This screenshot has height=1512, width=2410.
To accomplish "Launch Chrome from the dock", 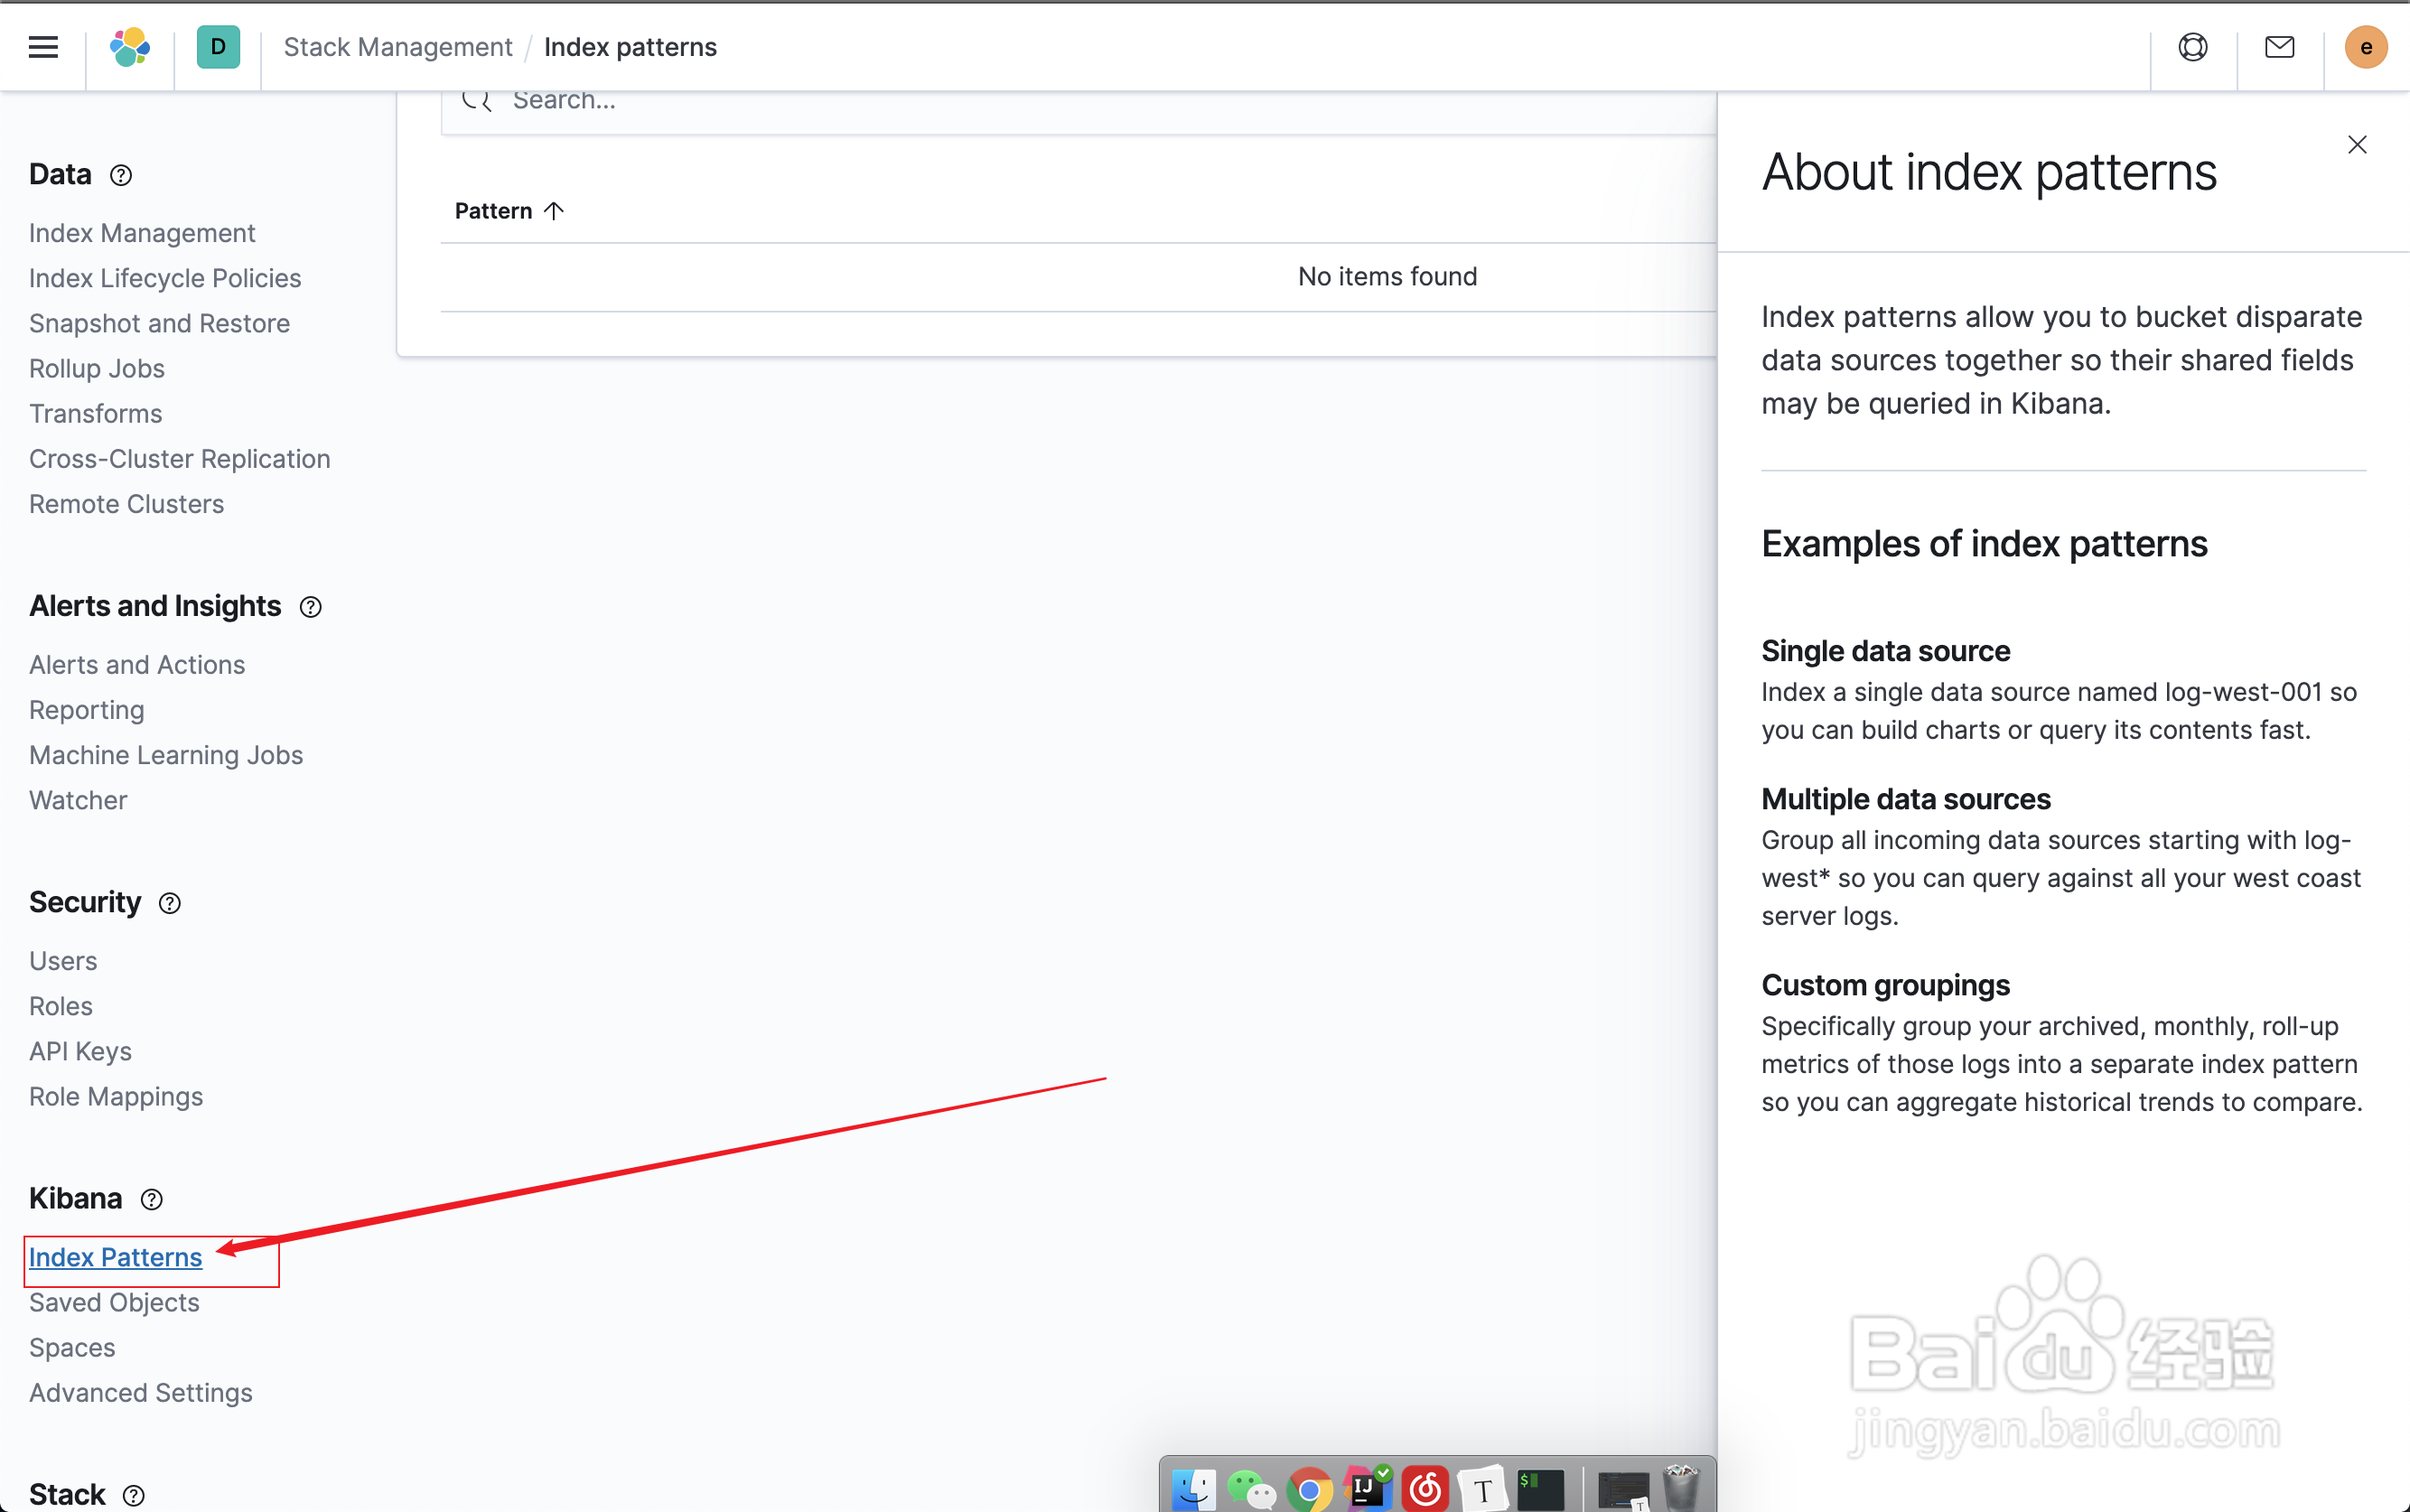I will [x=1309, y=1489].
